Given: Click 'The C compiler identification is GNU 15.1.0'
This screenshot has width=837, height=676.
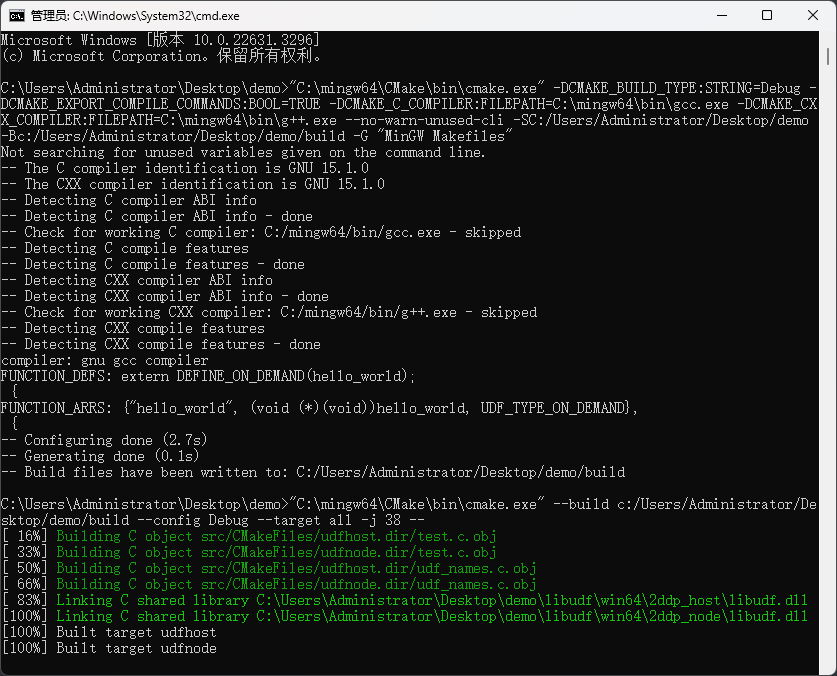Looking at the screenshot, I should 185,168.
